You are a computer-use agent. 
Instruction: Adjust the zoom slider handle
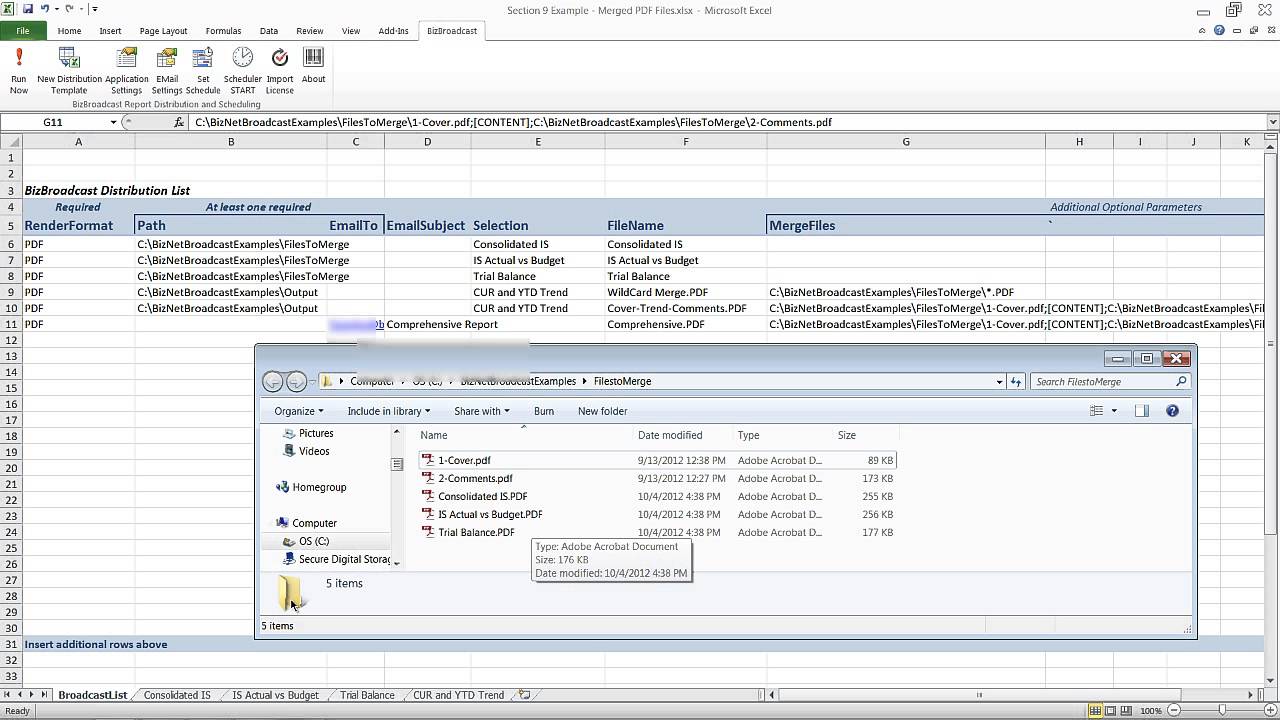pos(1221,711)
